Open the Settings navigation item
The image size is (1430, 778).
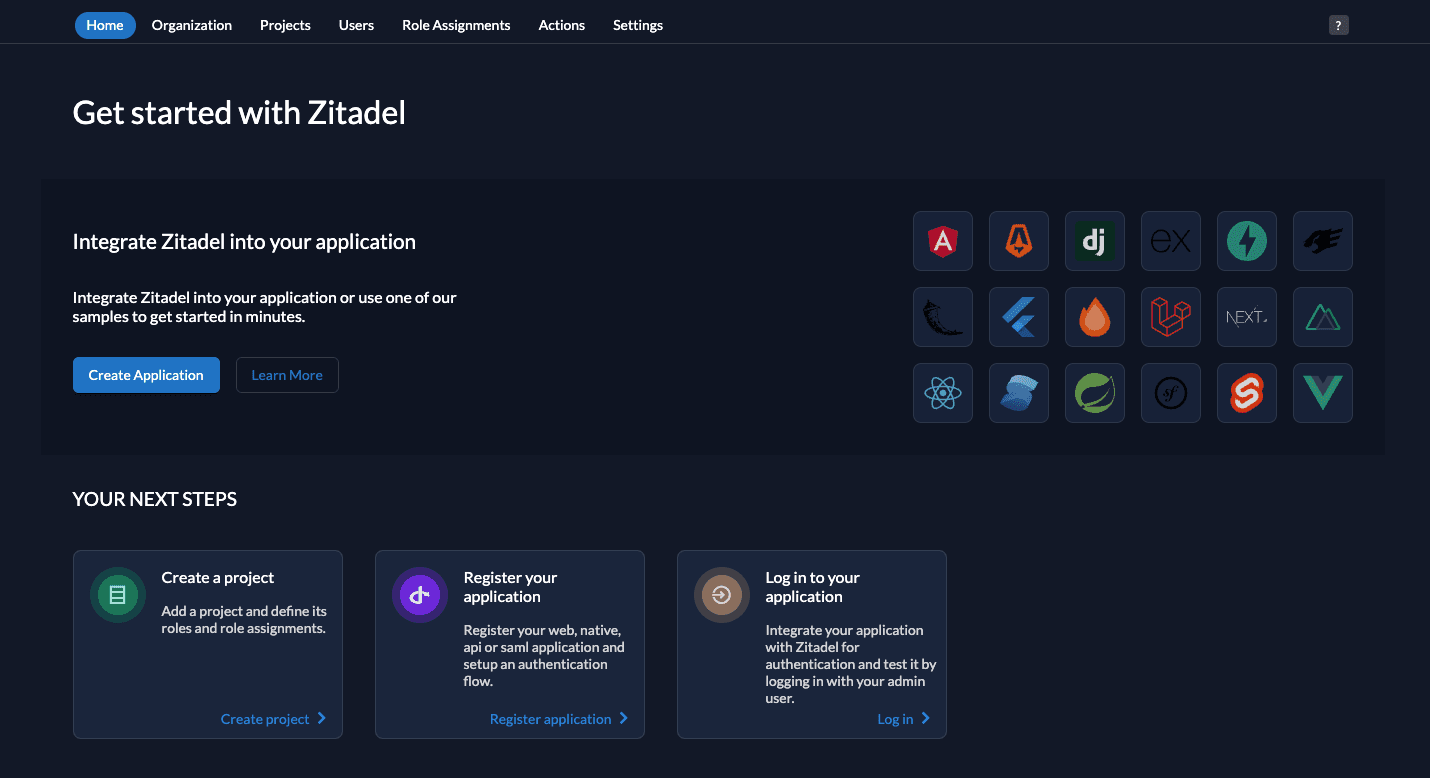(638, 25)
